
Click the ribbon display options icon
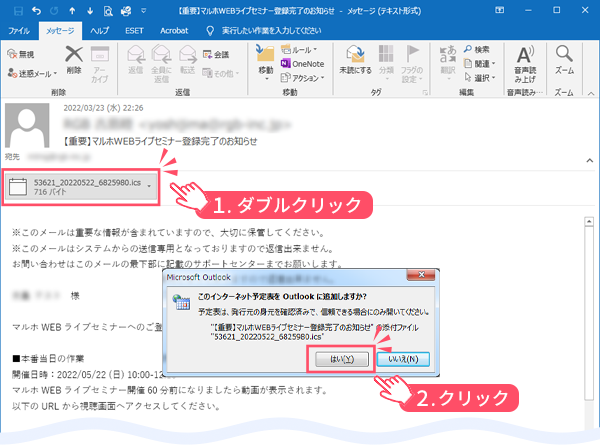pyautogui.click(x=499, y=10)
